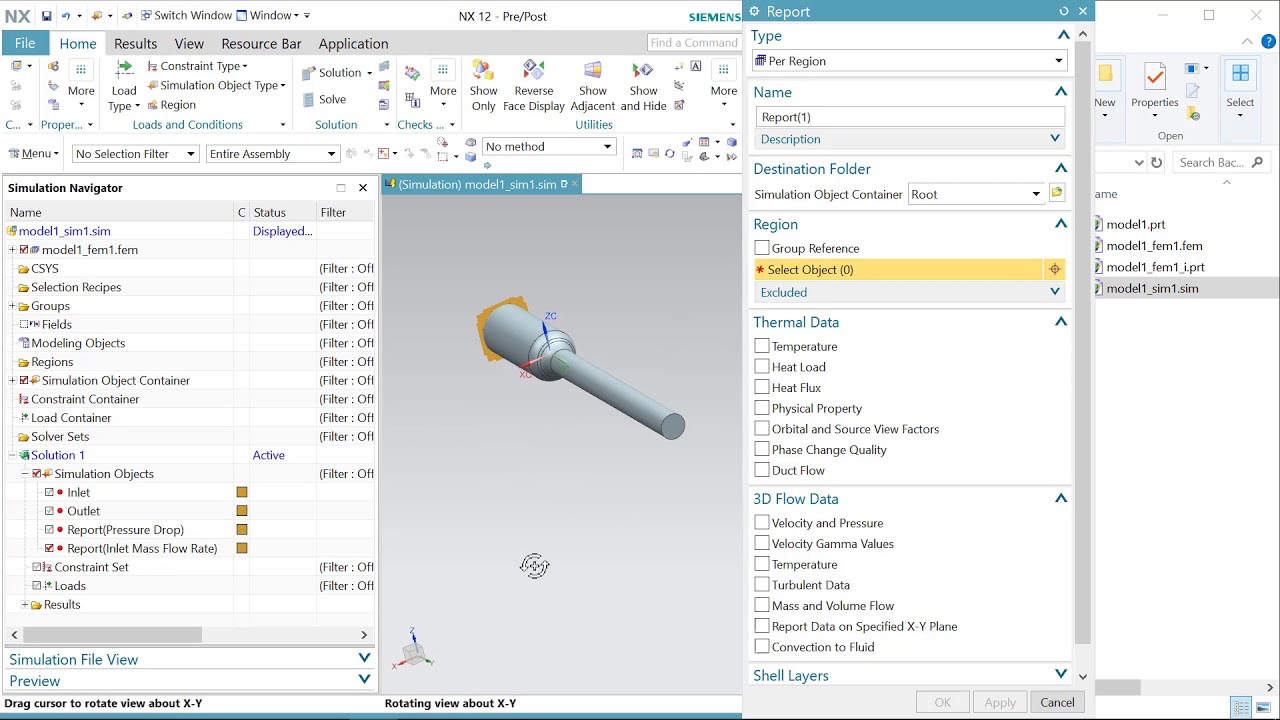
Task: Expand the Excluded section
Action: point(909,292)
